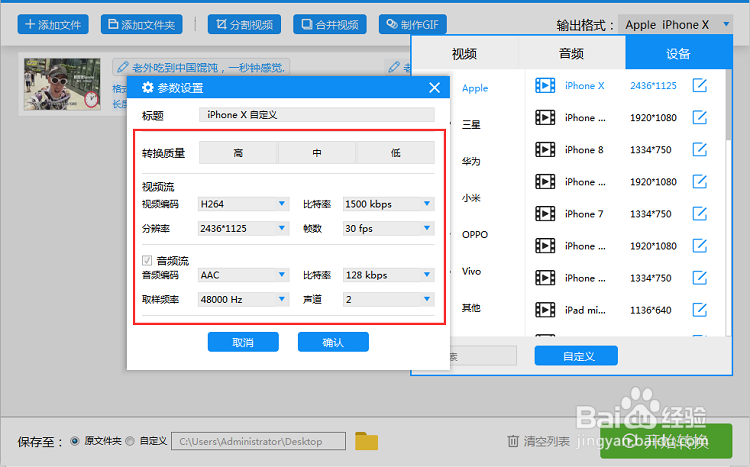Image resolution: width=750 pixels, height=467 pixels.
Task: Click the 自定义 button in the device panel
Action: (x=576, y=356)
